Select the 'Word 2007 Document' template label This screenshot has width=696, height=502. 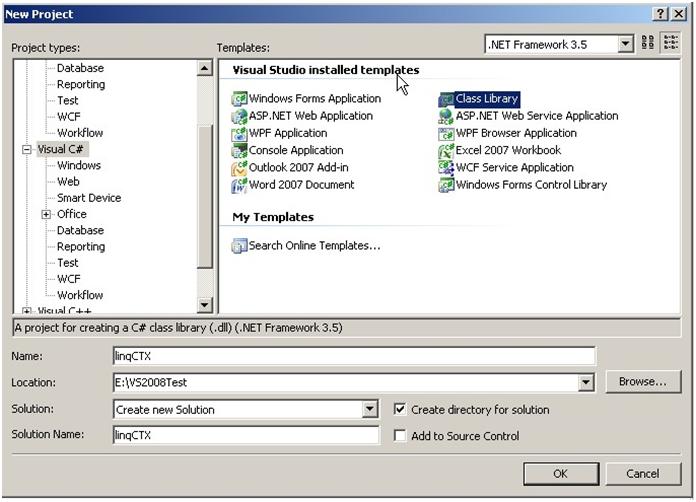[301, 185]
